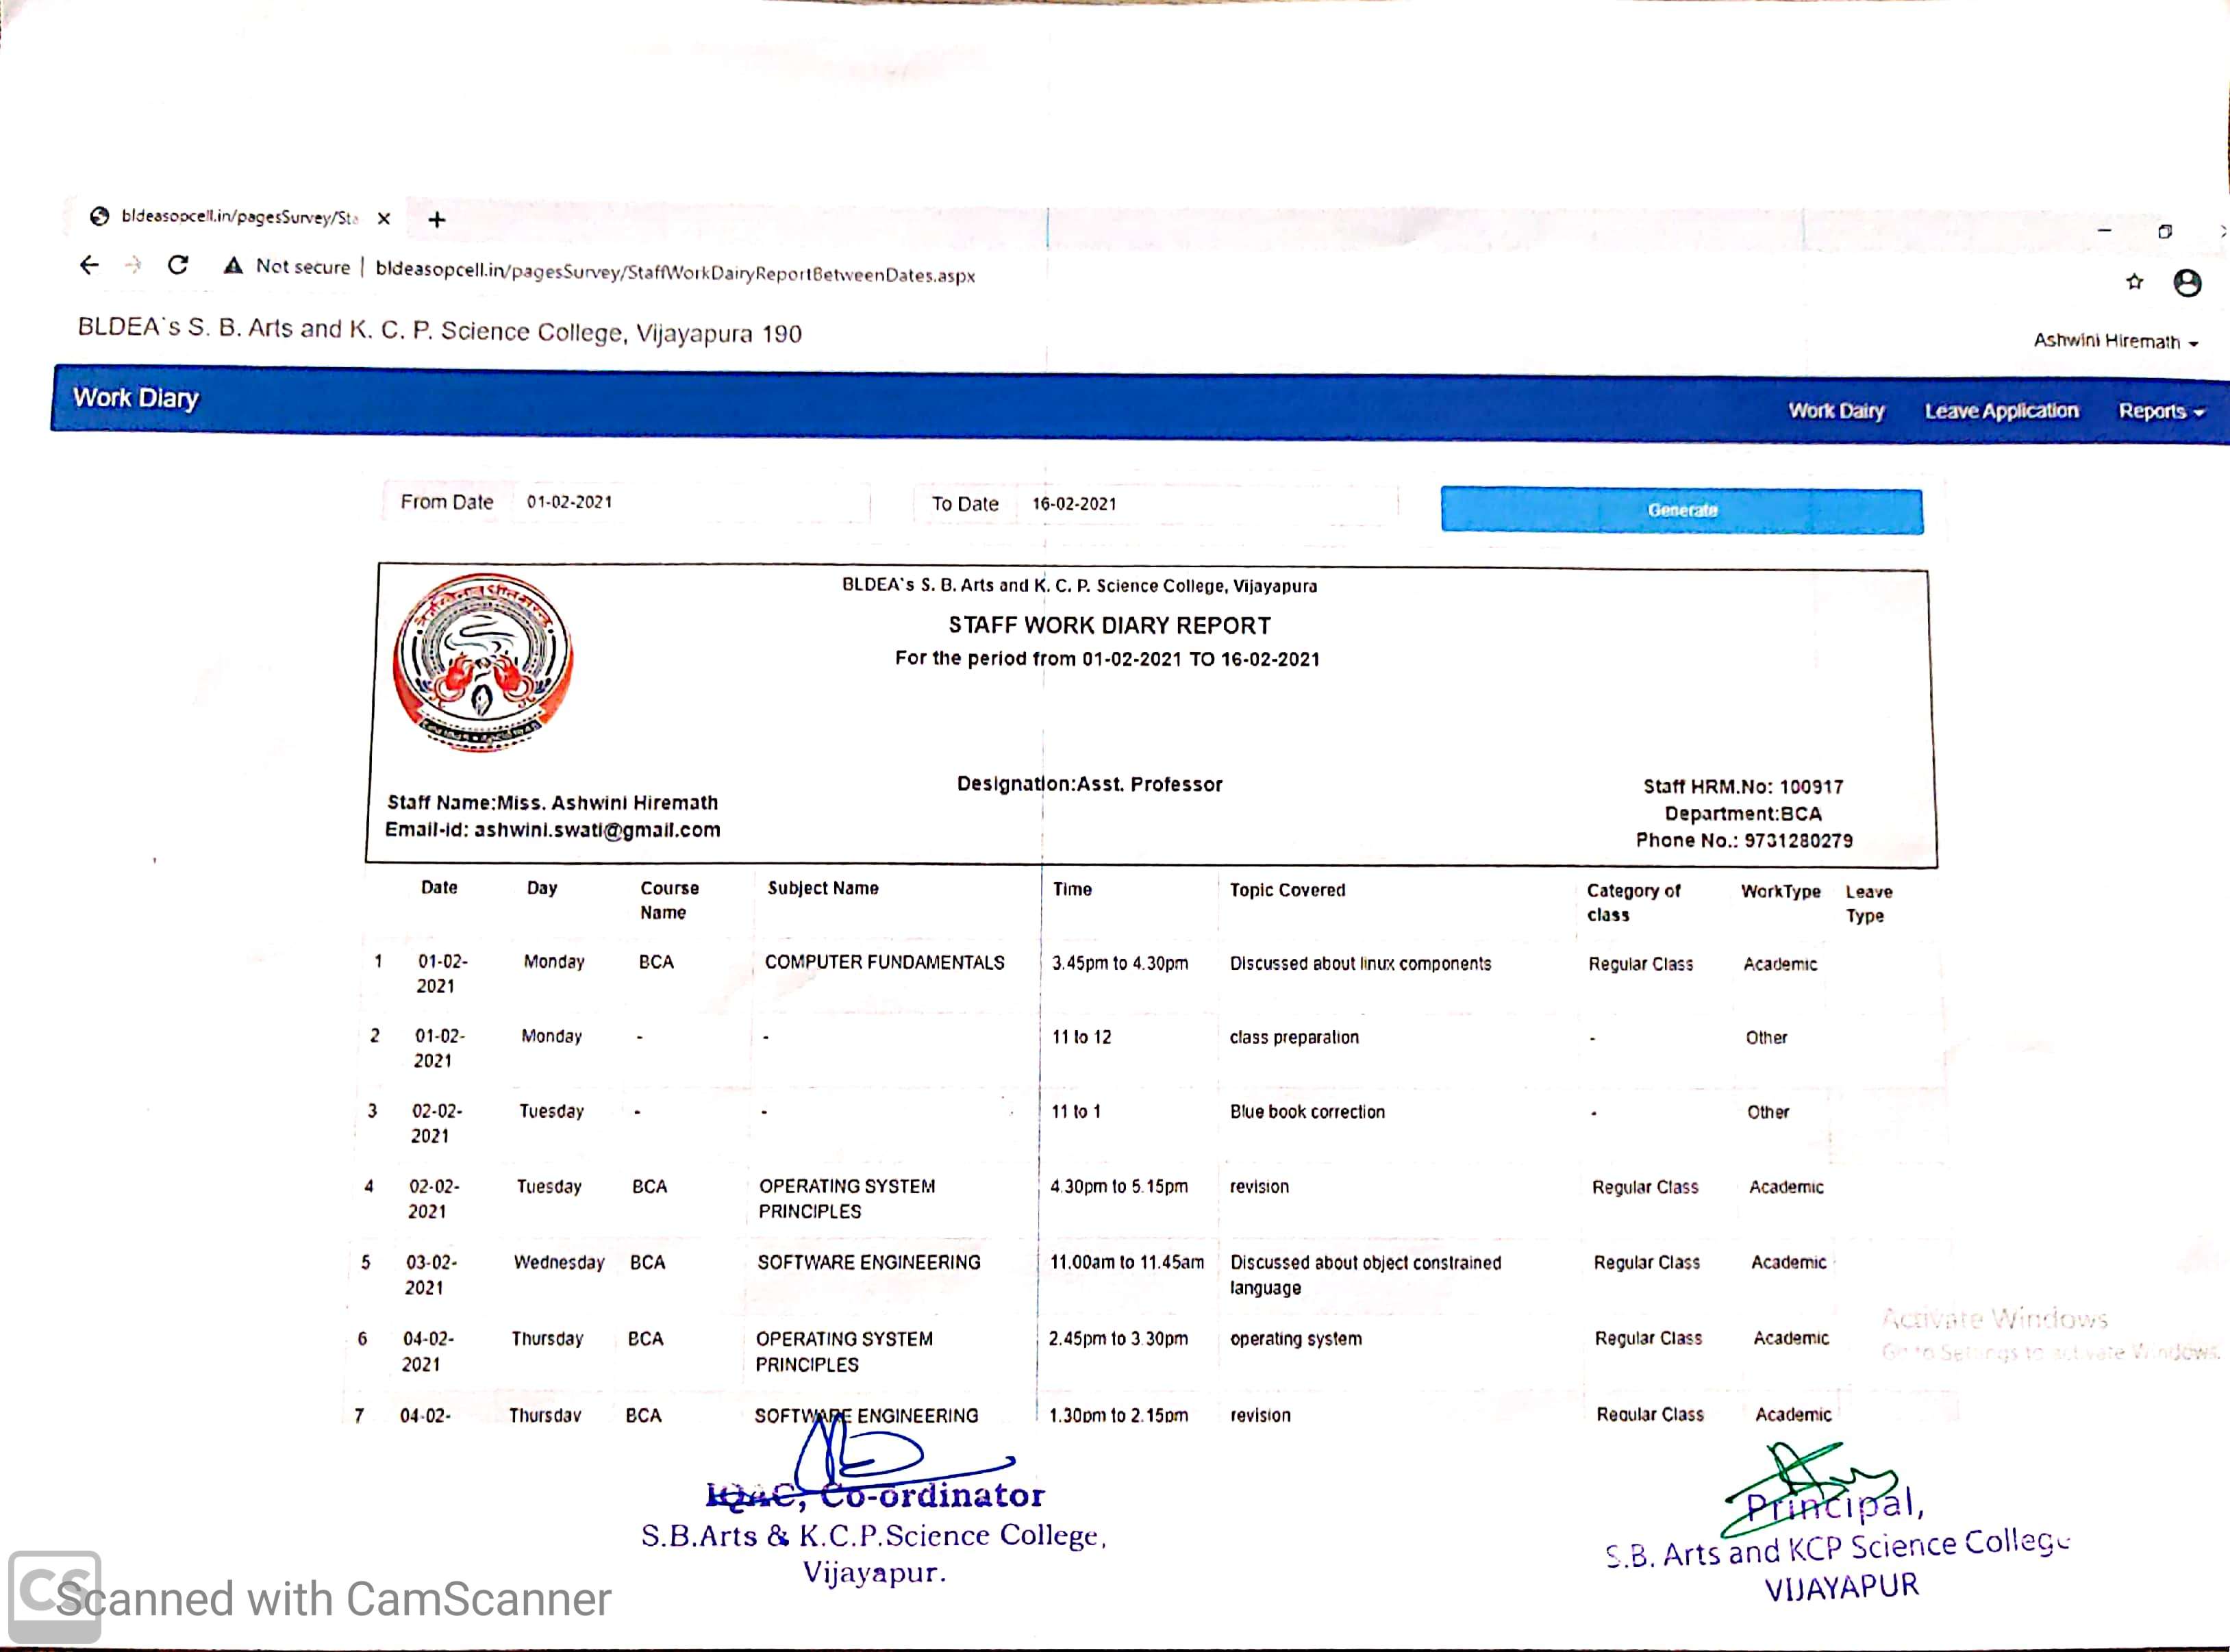This screenshot has height=1652, width=2230.
Task: Click the browser back arrow
Action: pos(89,265)
